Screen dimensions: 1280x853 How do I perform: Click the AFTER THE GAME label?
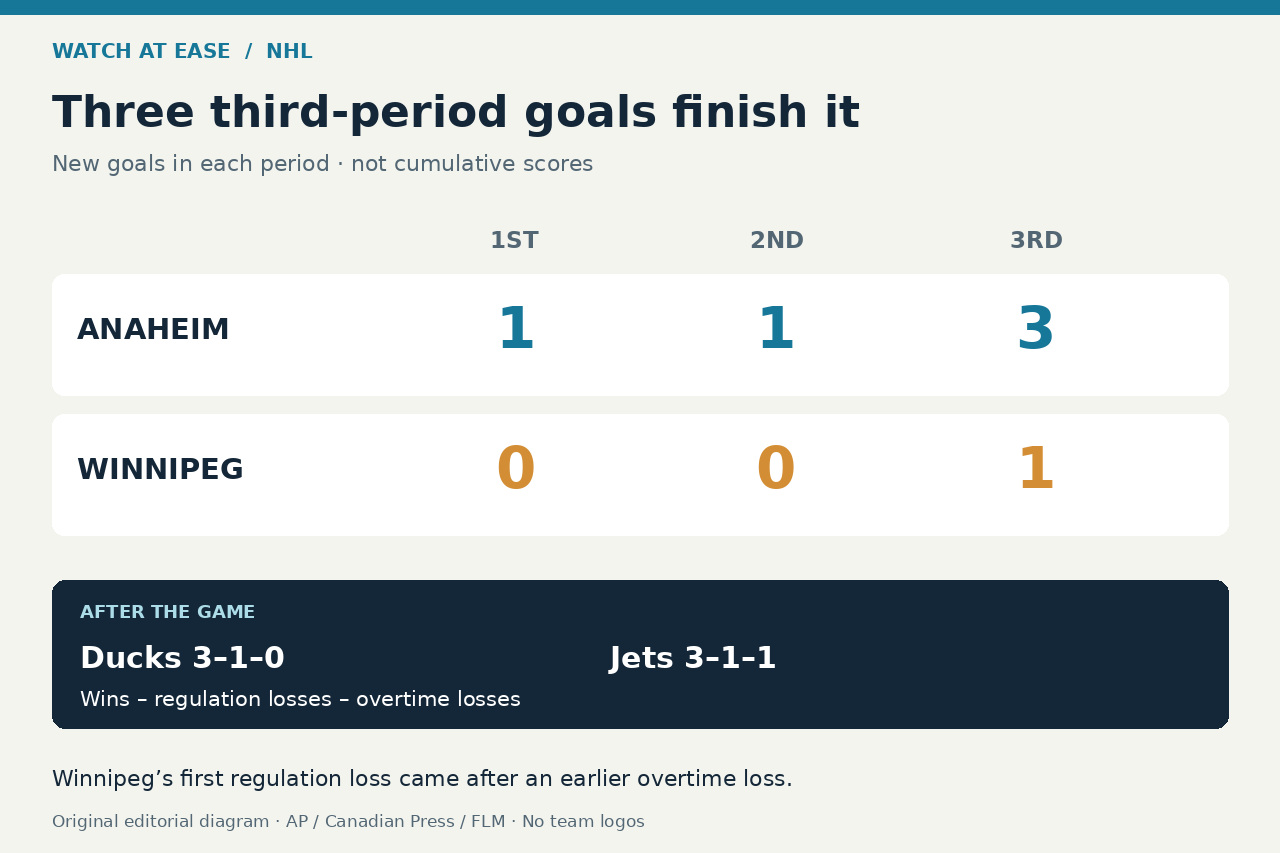167,612
